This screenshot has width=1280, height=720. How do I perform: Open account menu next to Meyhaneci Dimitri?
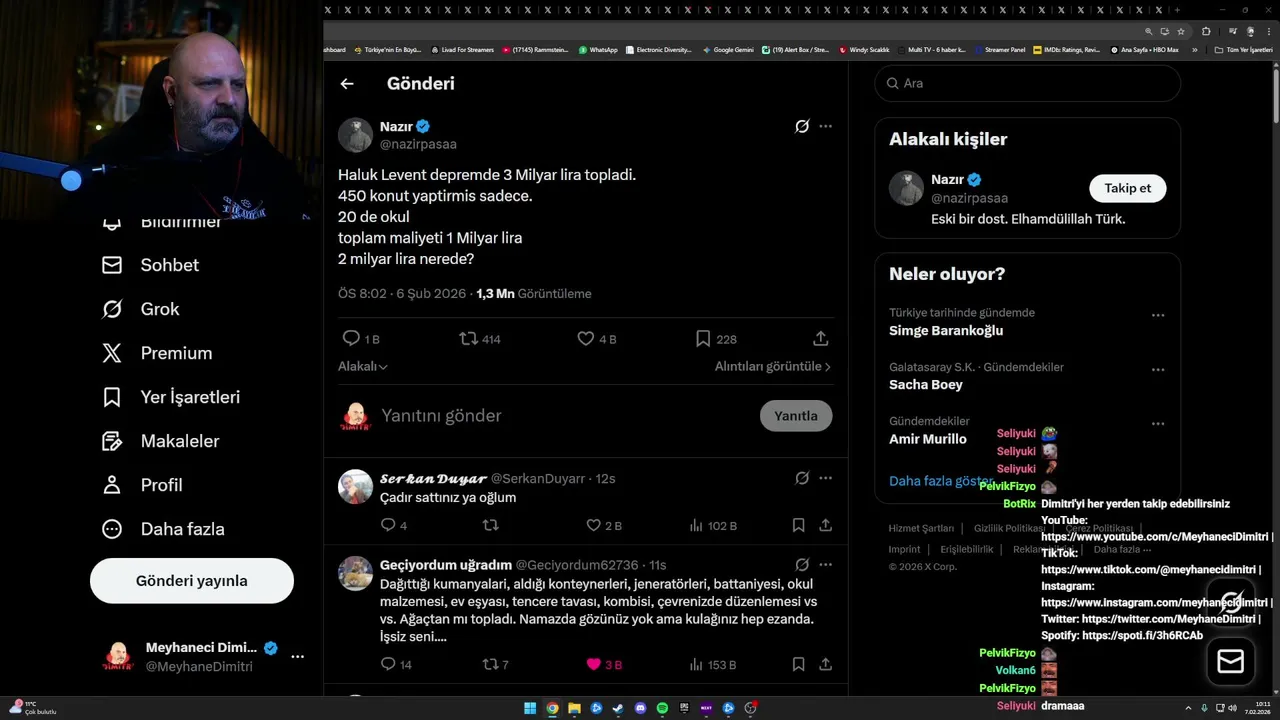tap(297, 656)
